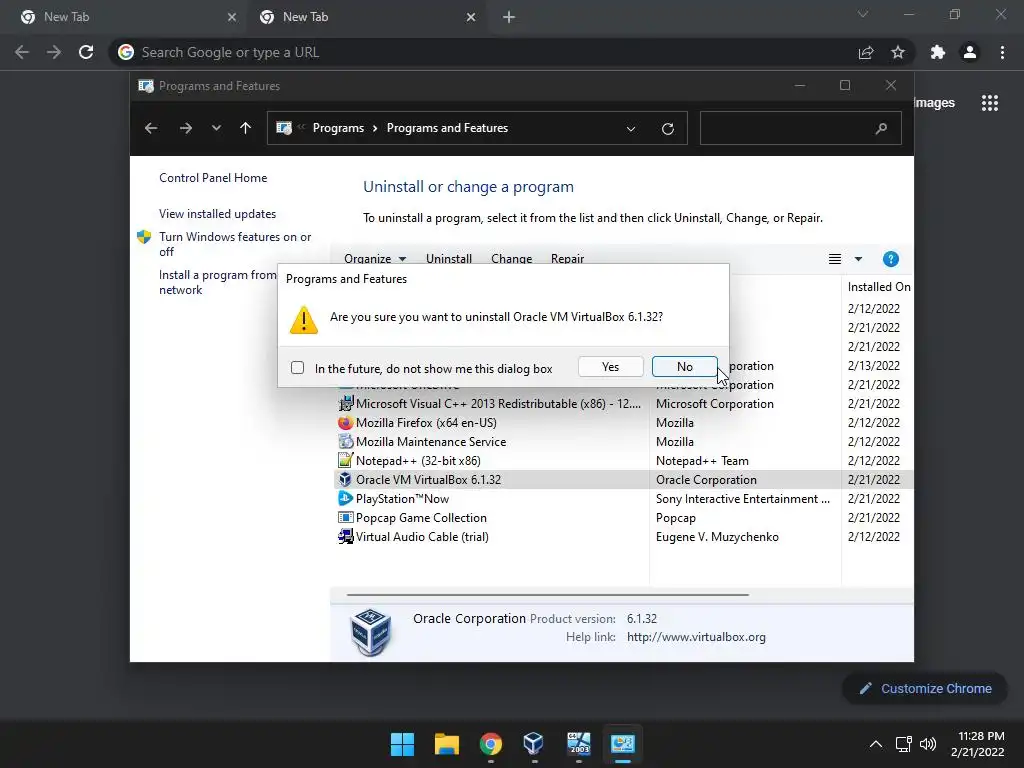Select Mozilla Firefox (x64 en-US) row
Viewport: 1024px width, 768px height.
[624, 423]
